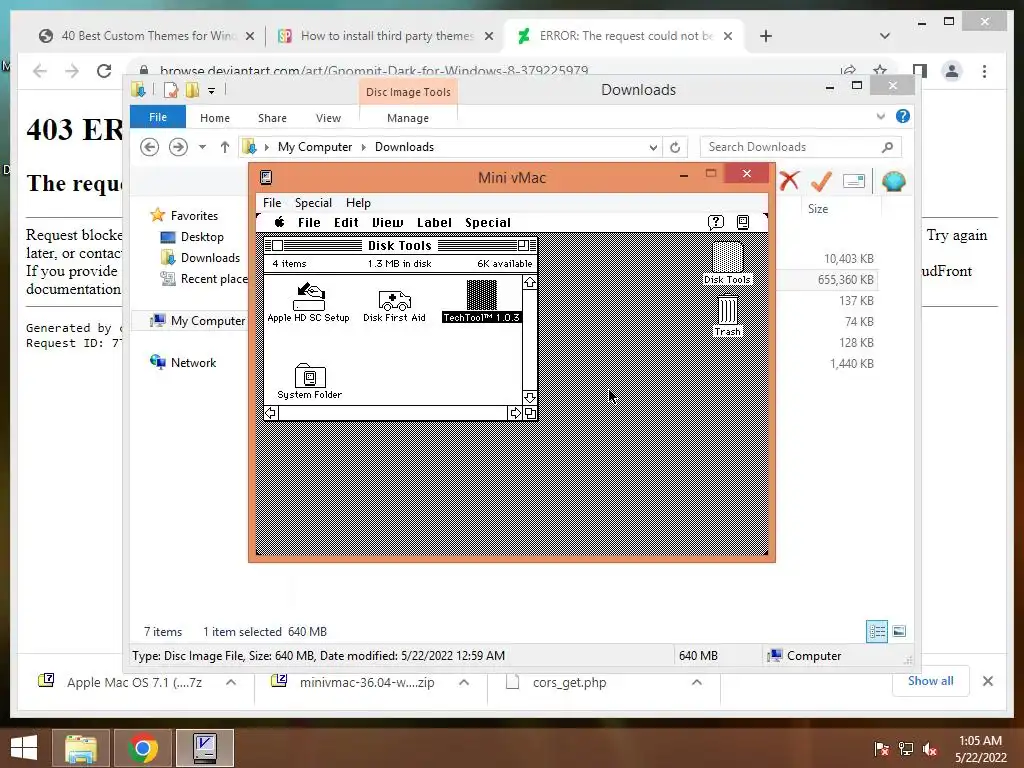Open Explorer help question mark icon
1024x768 pixels.
coord(903,116)
